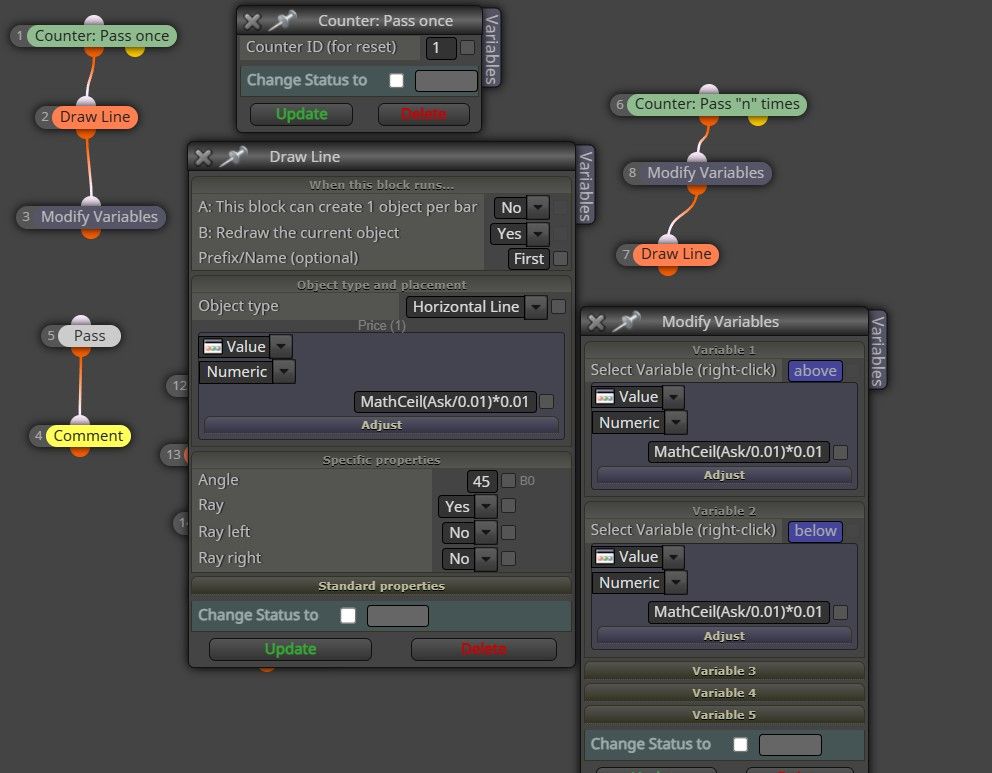Open the Value dropdown in Draw Line panel
The height and width of the screenshot is (773, 992).
pos(282,347)
